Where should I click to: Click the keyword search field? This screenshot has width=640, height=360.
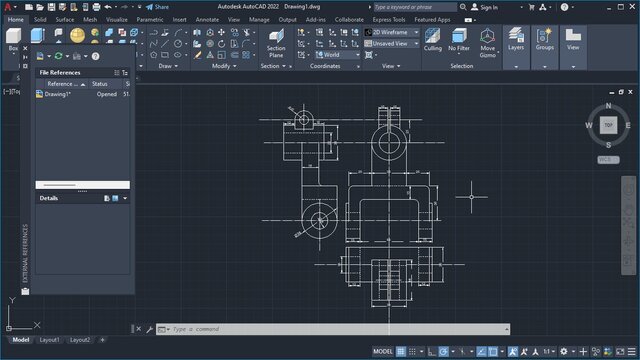[x=415, y=7]
